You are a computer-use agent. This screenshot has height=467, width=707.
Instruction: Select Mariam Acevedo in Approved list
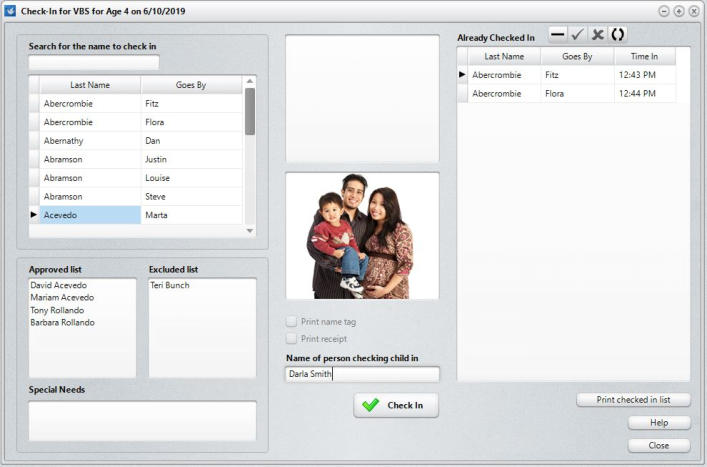[62, 298]
